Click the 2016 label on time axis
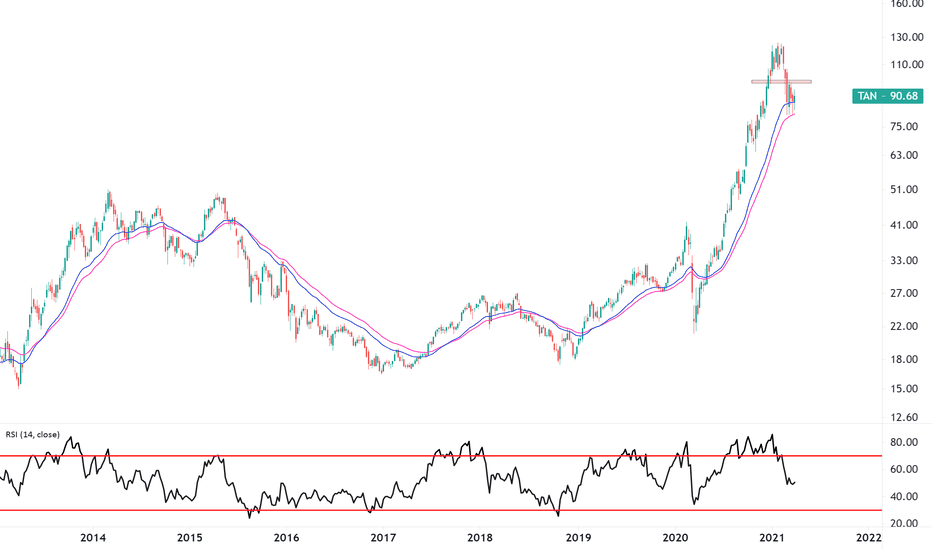This screenshot has width=932, height=550. [x=286, y=538]
